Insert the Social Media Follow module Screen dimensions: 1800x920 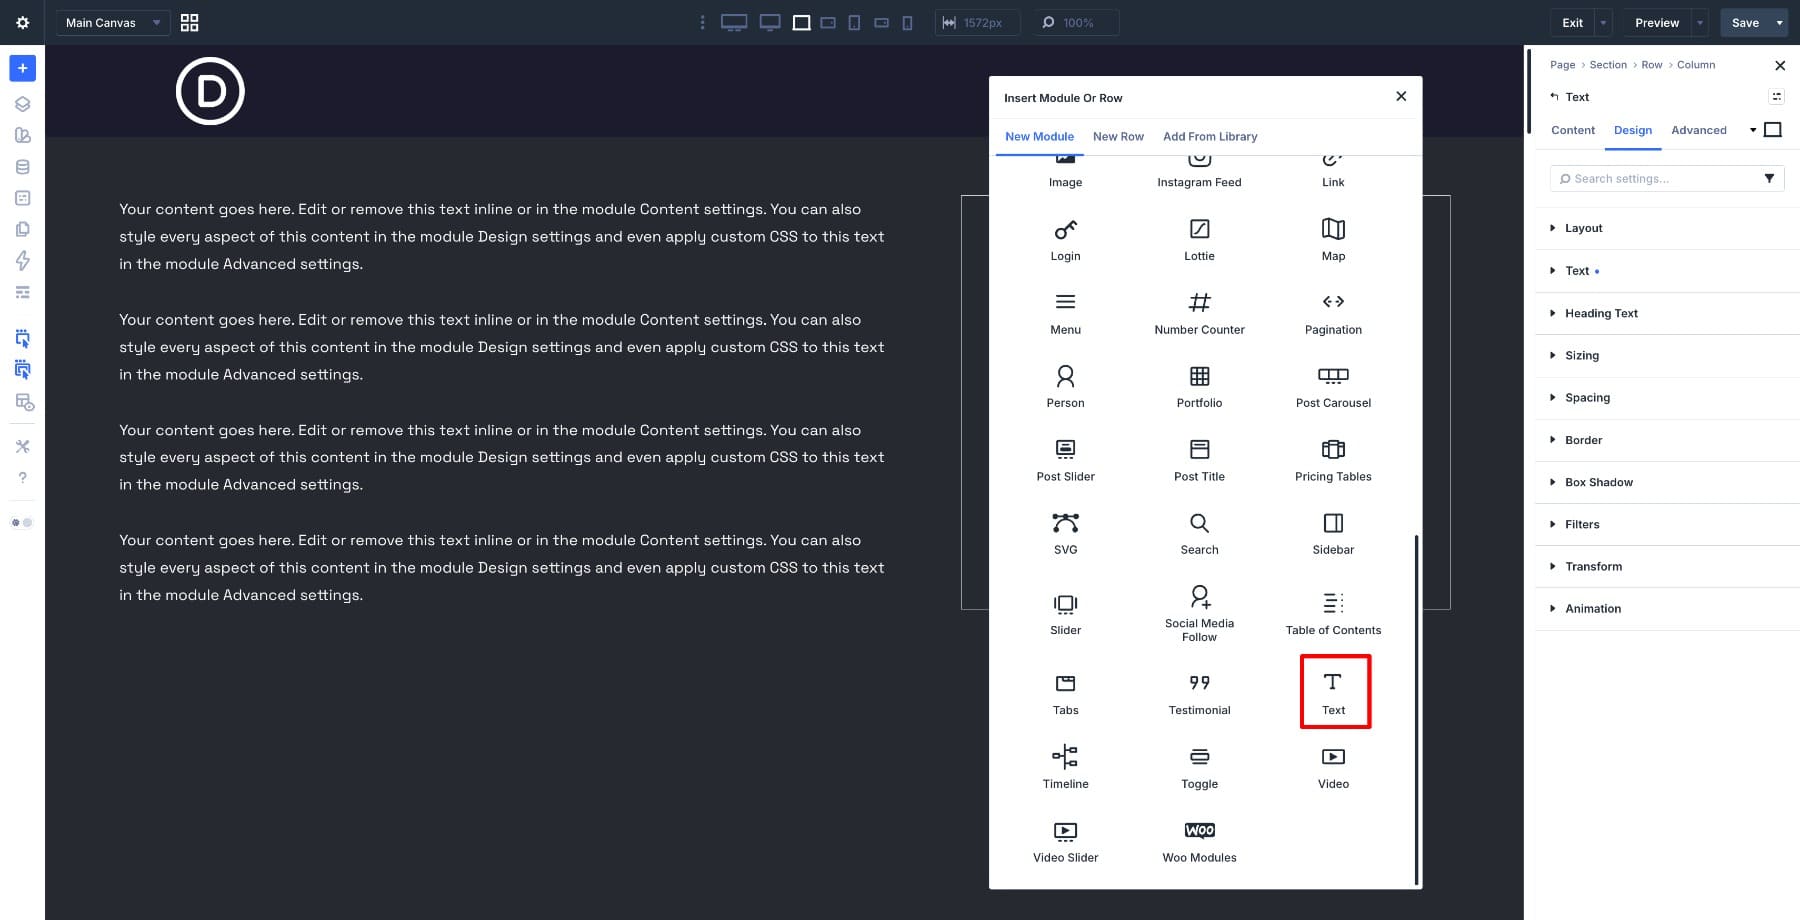[1199, 613]
